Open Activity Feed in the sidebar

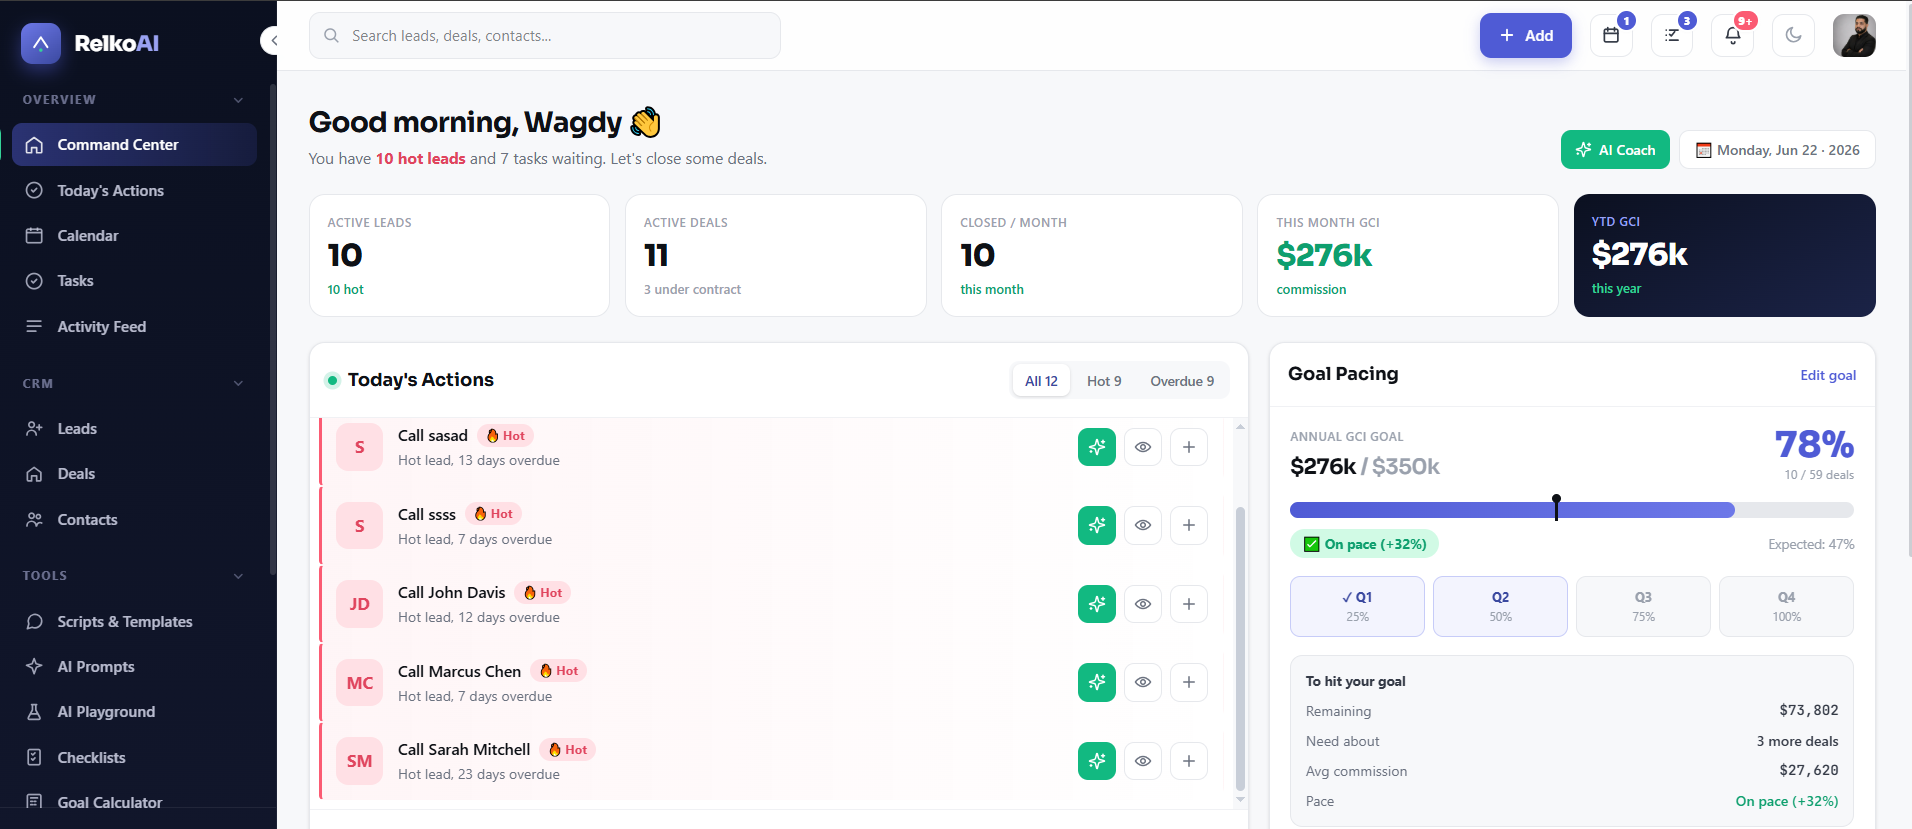click(x=134, y=327)
